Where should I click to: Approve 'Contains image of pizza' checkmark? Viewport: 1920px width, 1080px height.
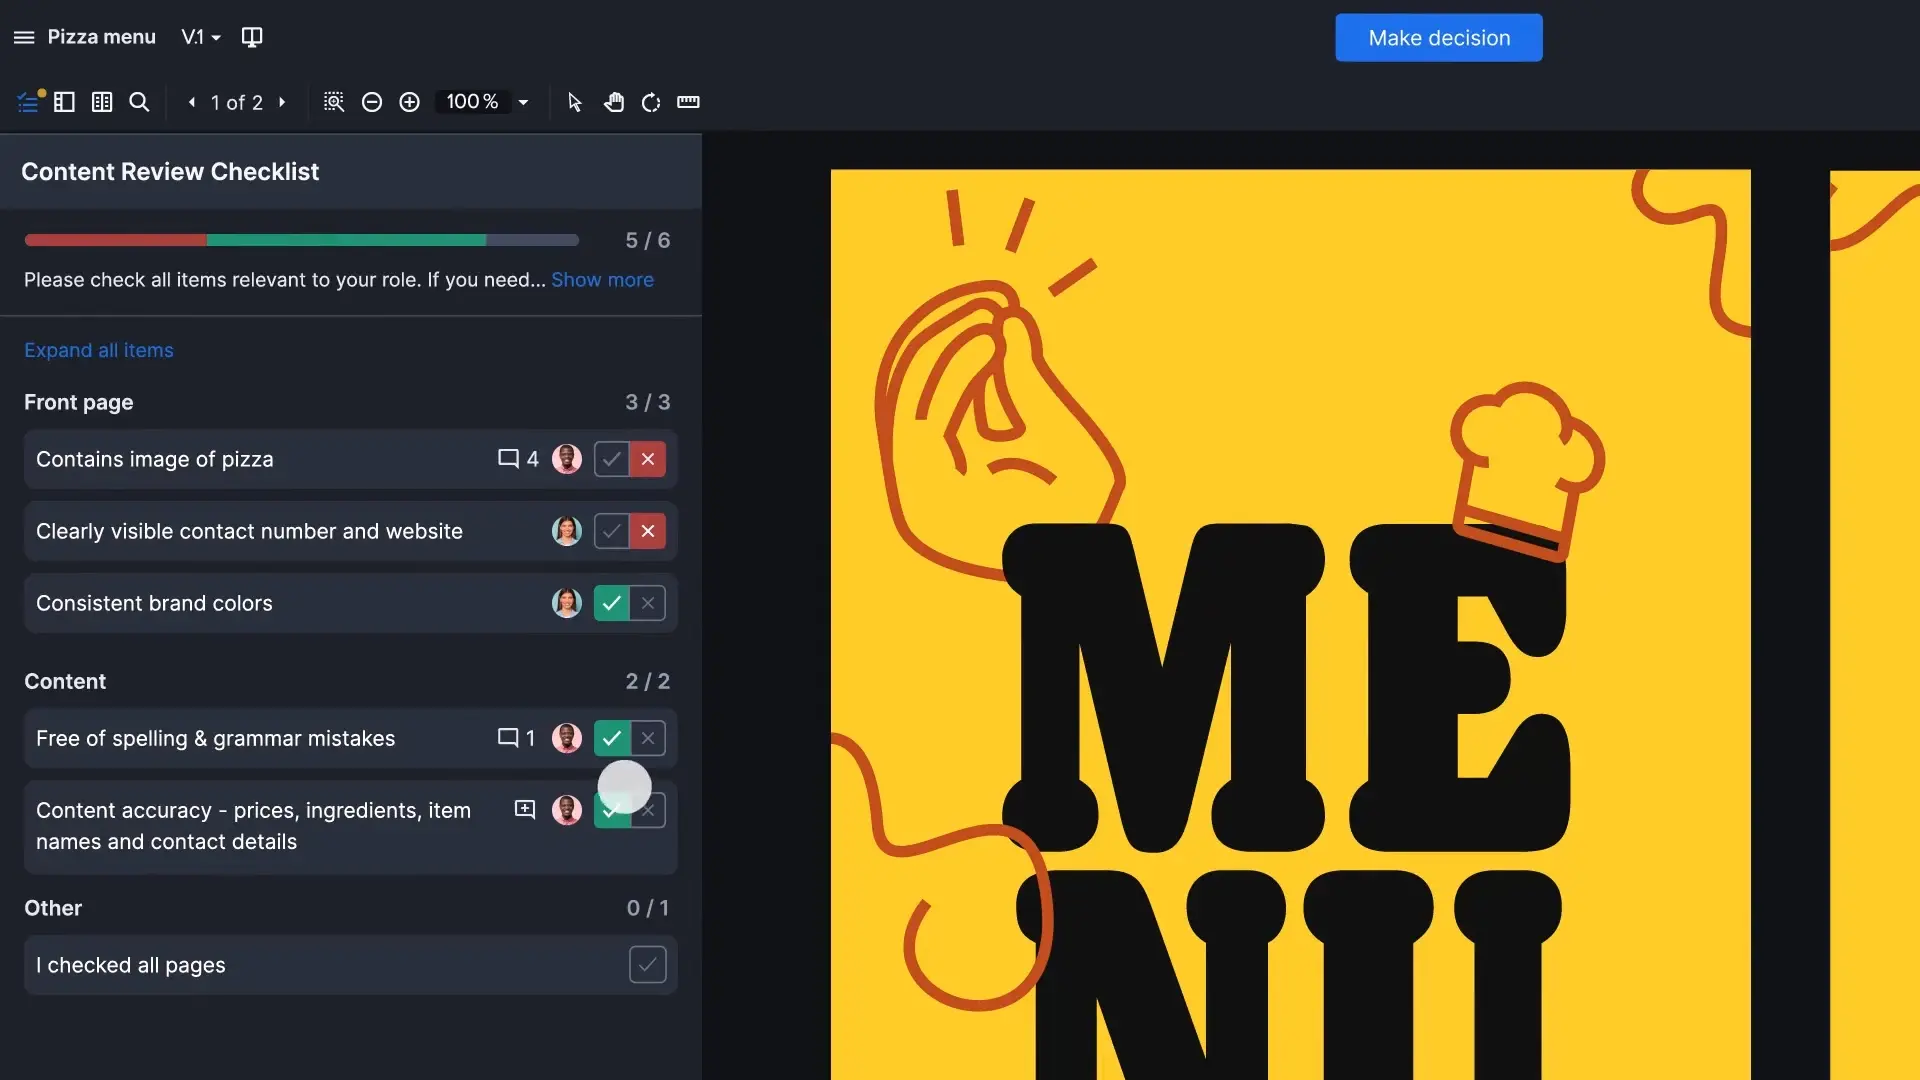click(612, 459)
